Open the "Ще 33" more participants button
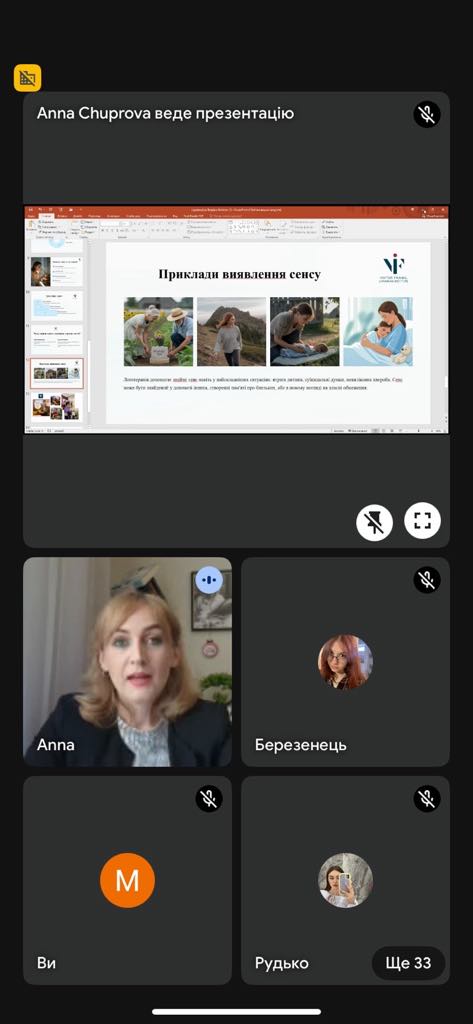This screenshot has width=473, height=1024. (408, 963)
